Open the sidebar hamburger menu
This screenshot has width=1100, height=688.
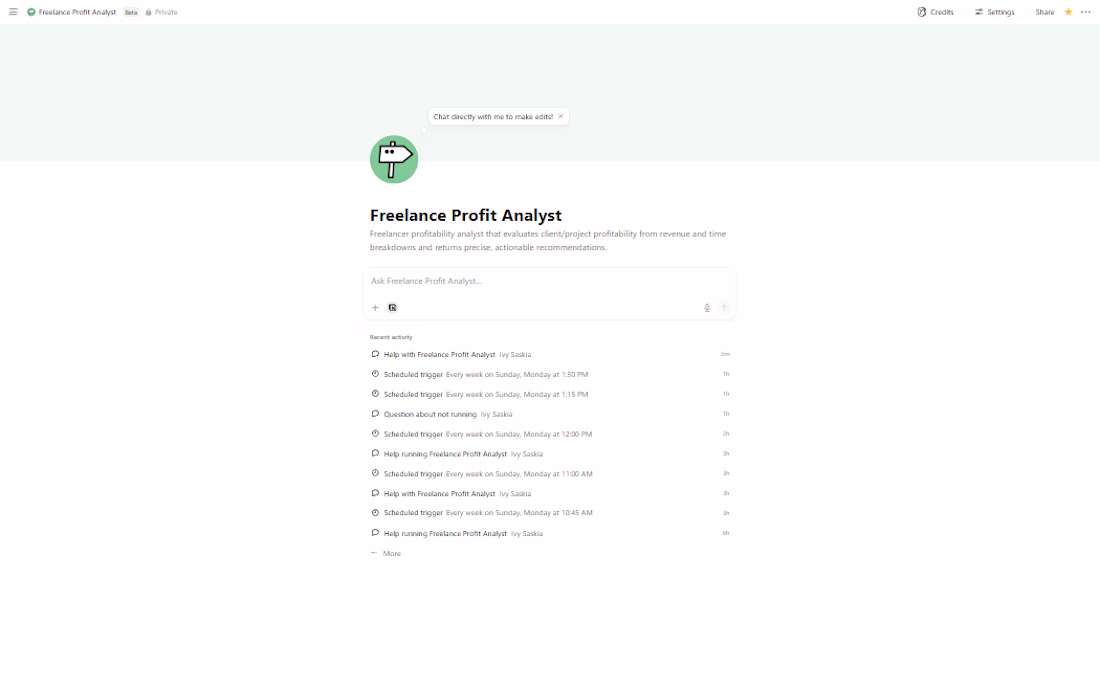13,12
